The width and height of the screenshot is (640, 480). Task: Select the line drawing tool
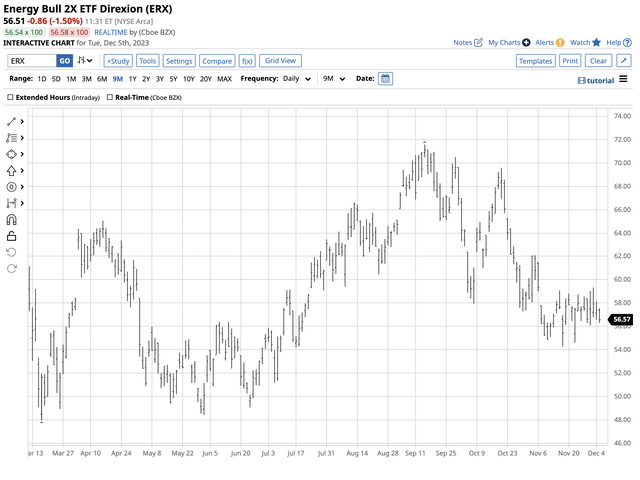pyautogui.click(x=11, y=122)
